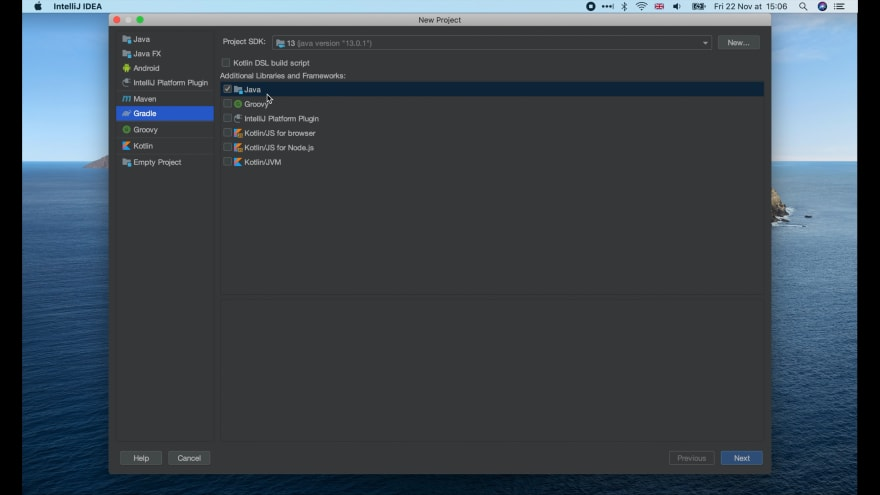Click the Wi-Fi menu bar icon
This screenshot has height=495, width=880.
641,6
